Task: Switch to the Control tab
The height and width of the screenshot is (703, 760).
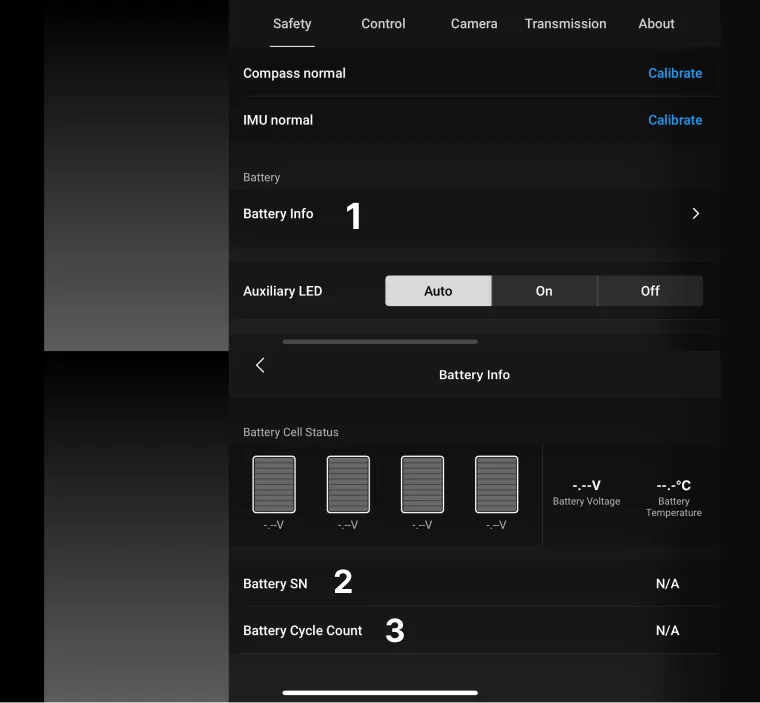Action: coord(383,24)
